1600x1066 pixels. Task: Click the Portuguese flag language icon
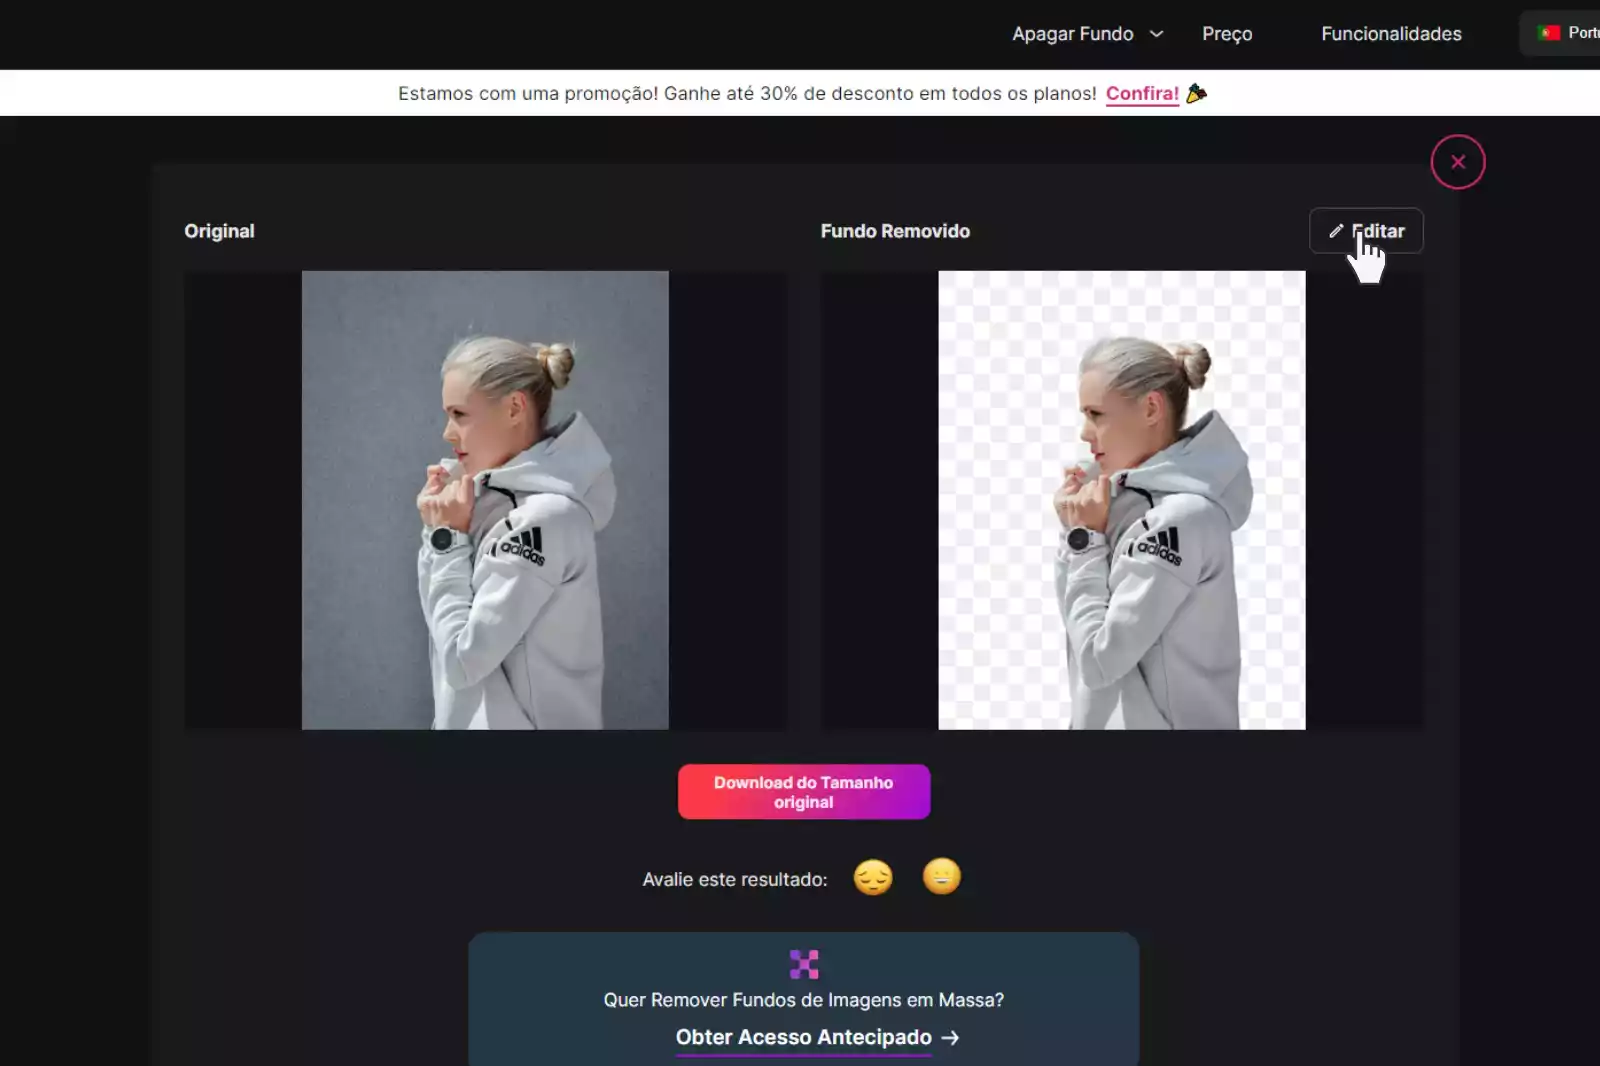coord(1549,32)
